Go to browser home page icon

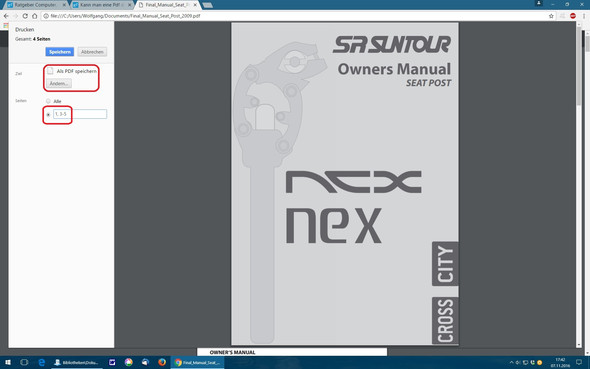(35, 16)
